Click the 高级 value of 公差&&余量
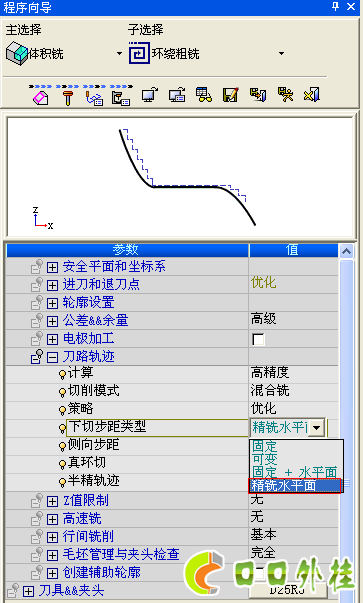Screen dimensions: 363x603 [263, 319]
